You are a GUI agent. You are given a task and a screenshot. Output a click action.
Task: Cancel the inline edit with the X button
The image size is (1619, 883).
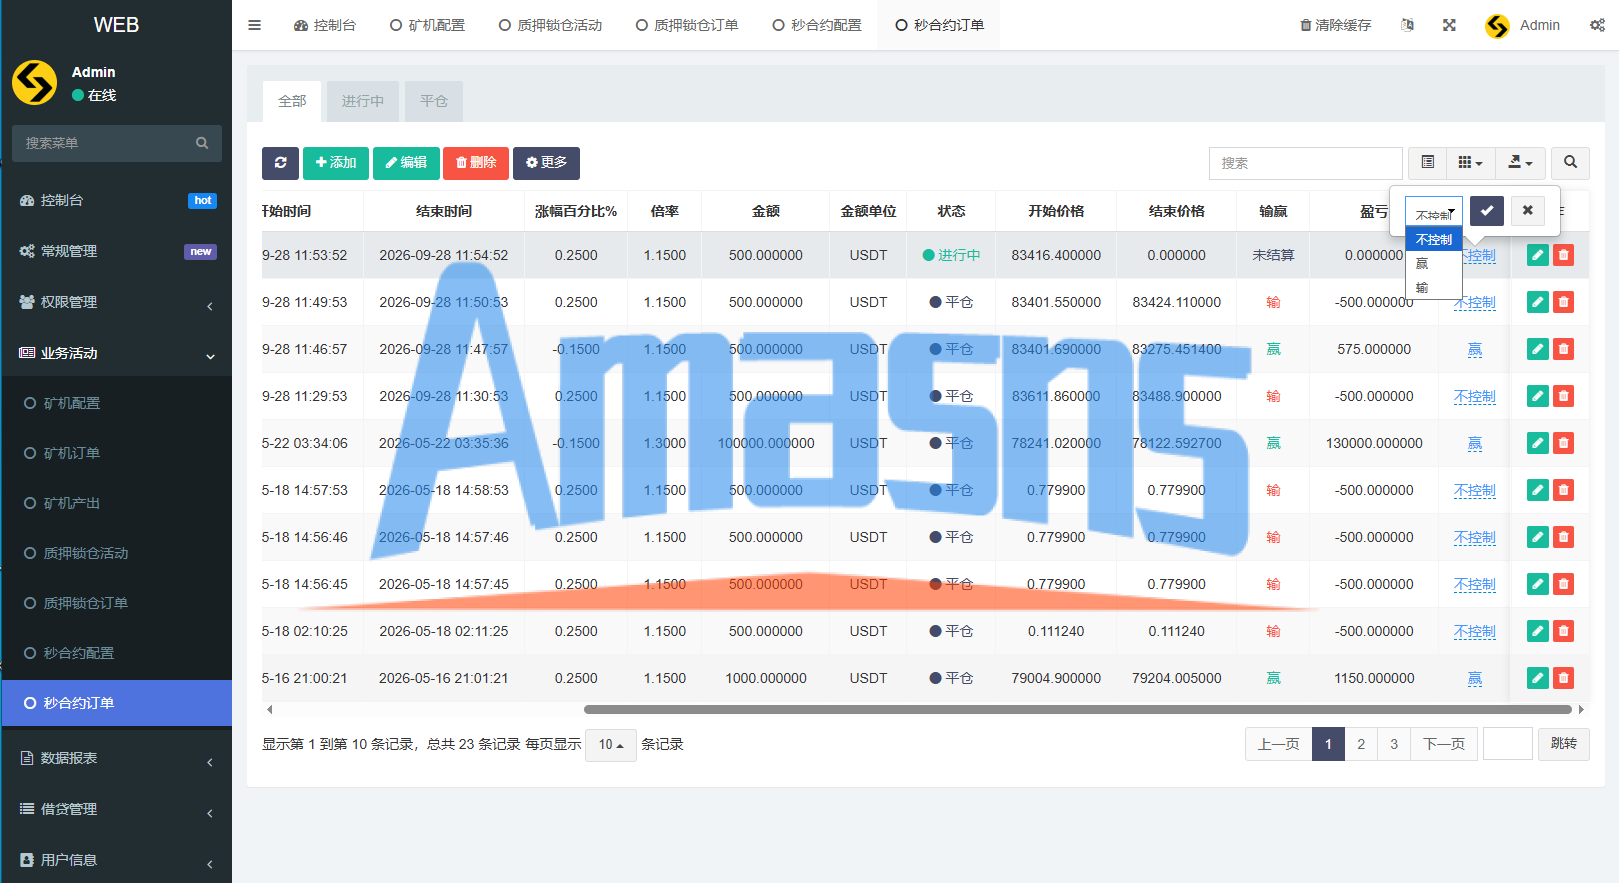click(x=1528, y=211)
